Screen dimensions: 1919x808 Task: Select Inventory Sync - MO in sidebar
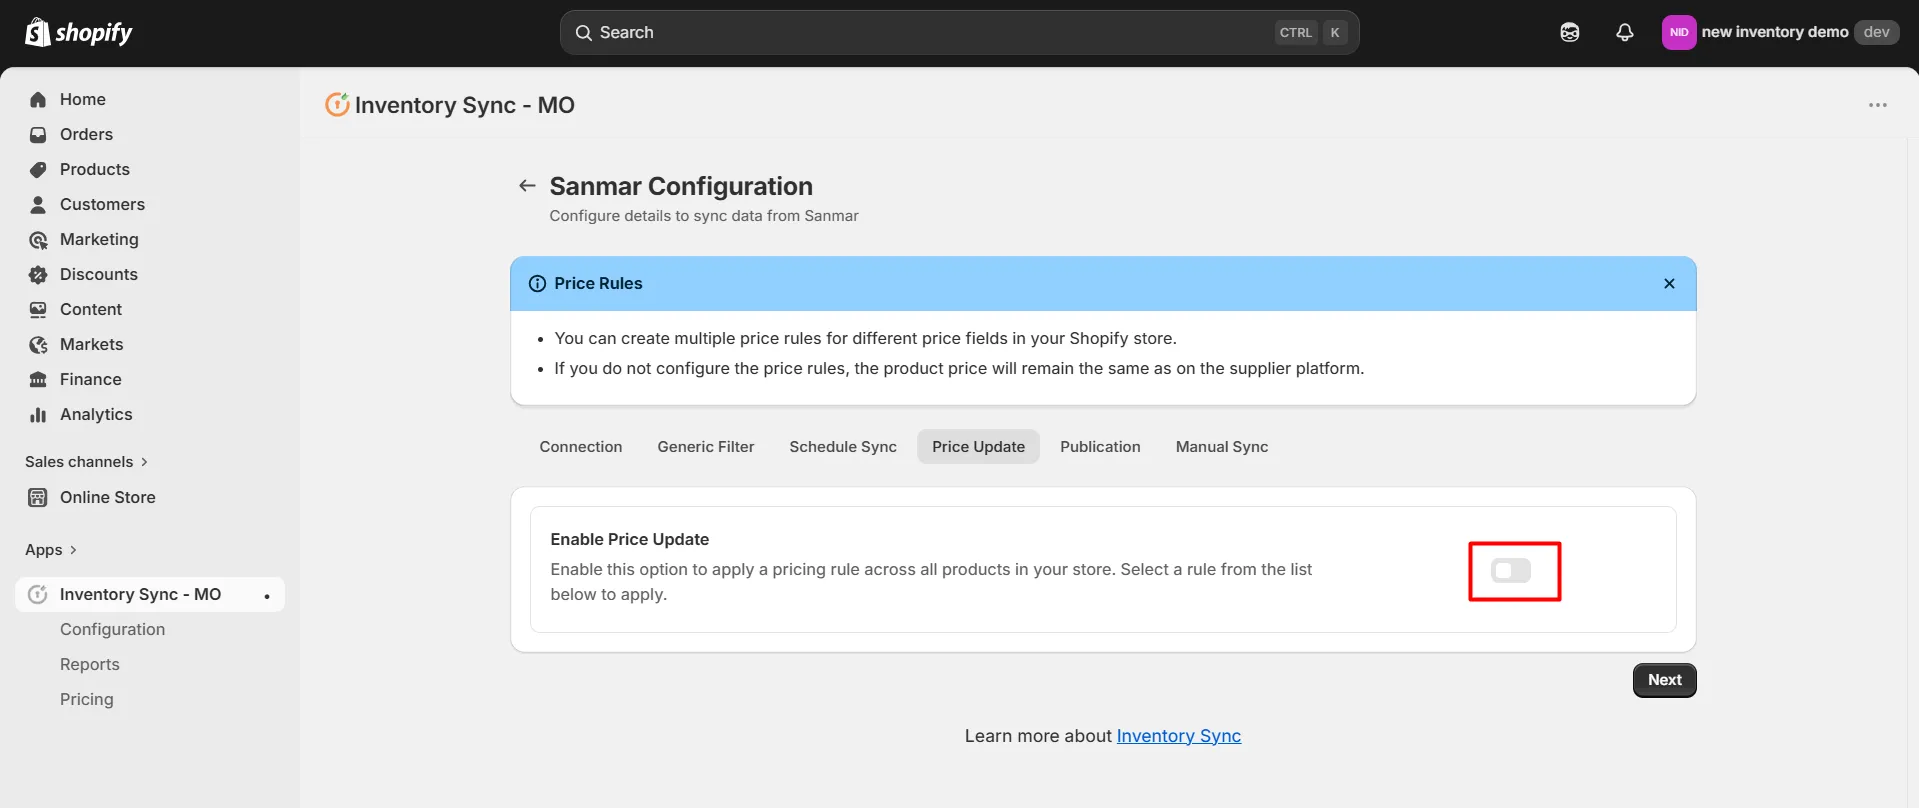coord(150,595)
